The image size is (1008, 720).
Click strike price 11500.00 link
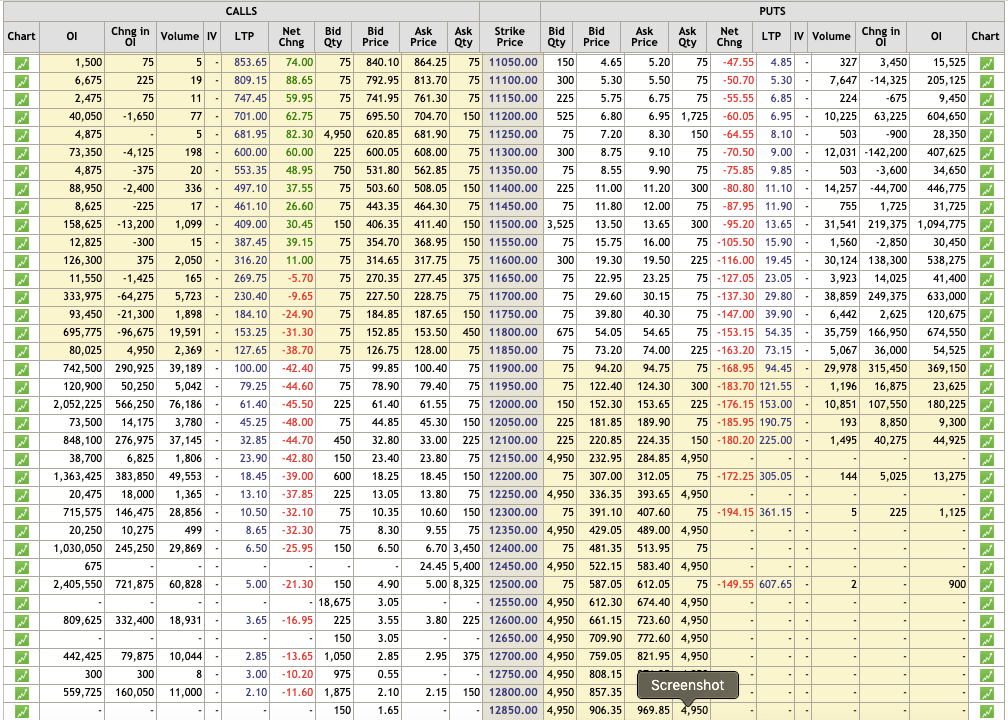click(x=513, y=224)
